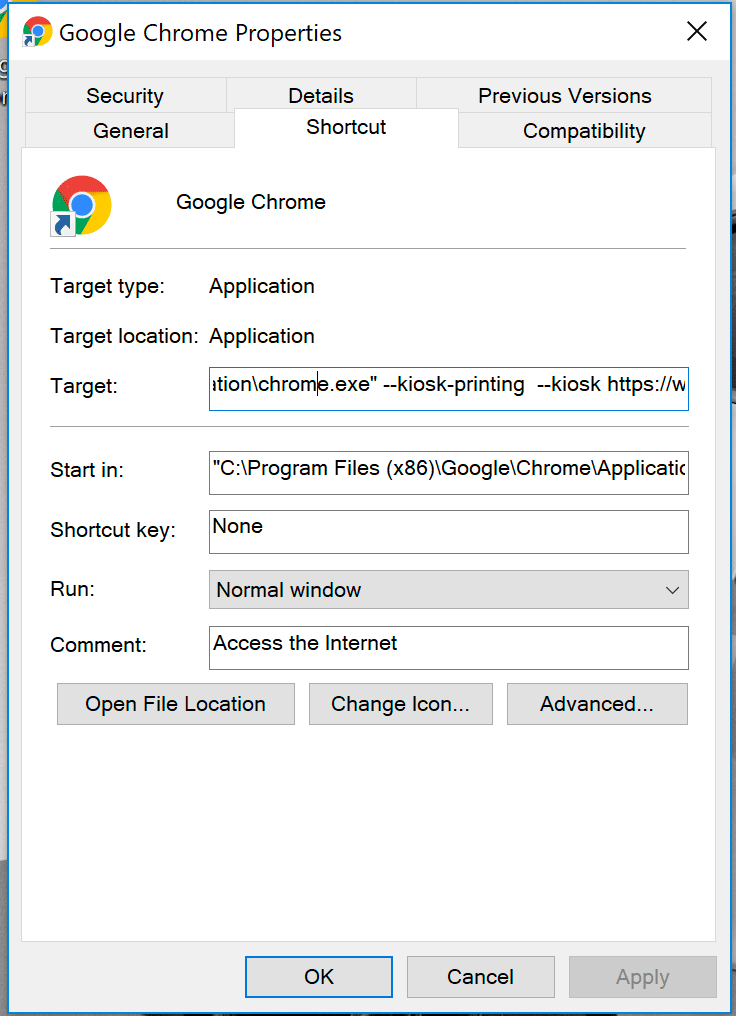Switch to the Security tab
The height and width of the screenshot is (1016, 736).
click(x=125, y=96)
